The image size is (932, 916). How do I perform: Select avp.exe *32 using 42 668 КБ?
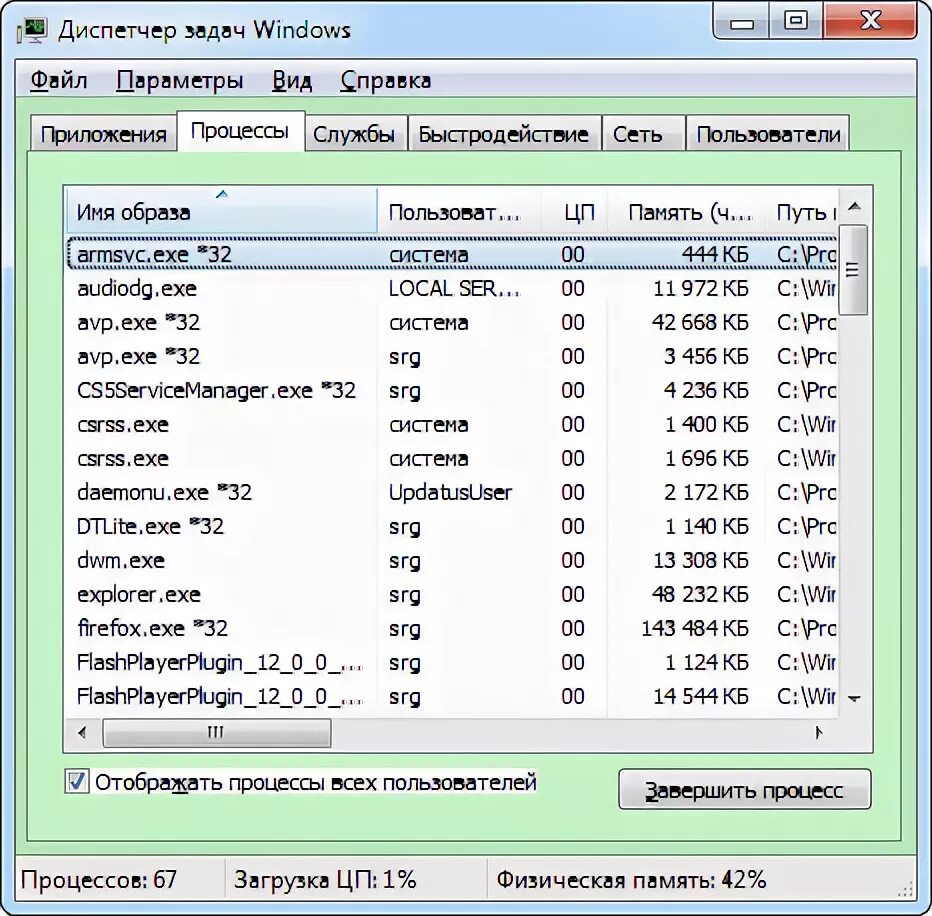click(452, 322)
